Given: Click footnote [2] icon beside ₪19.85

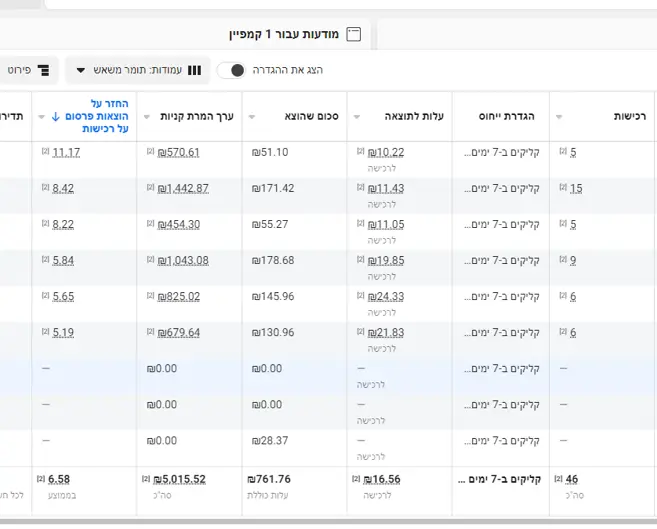Looking at the screenshot, I should click(x=360, y=259).
